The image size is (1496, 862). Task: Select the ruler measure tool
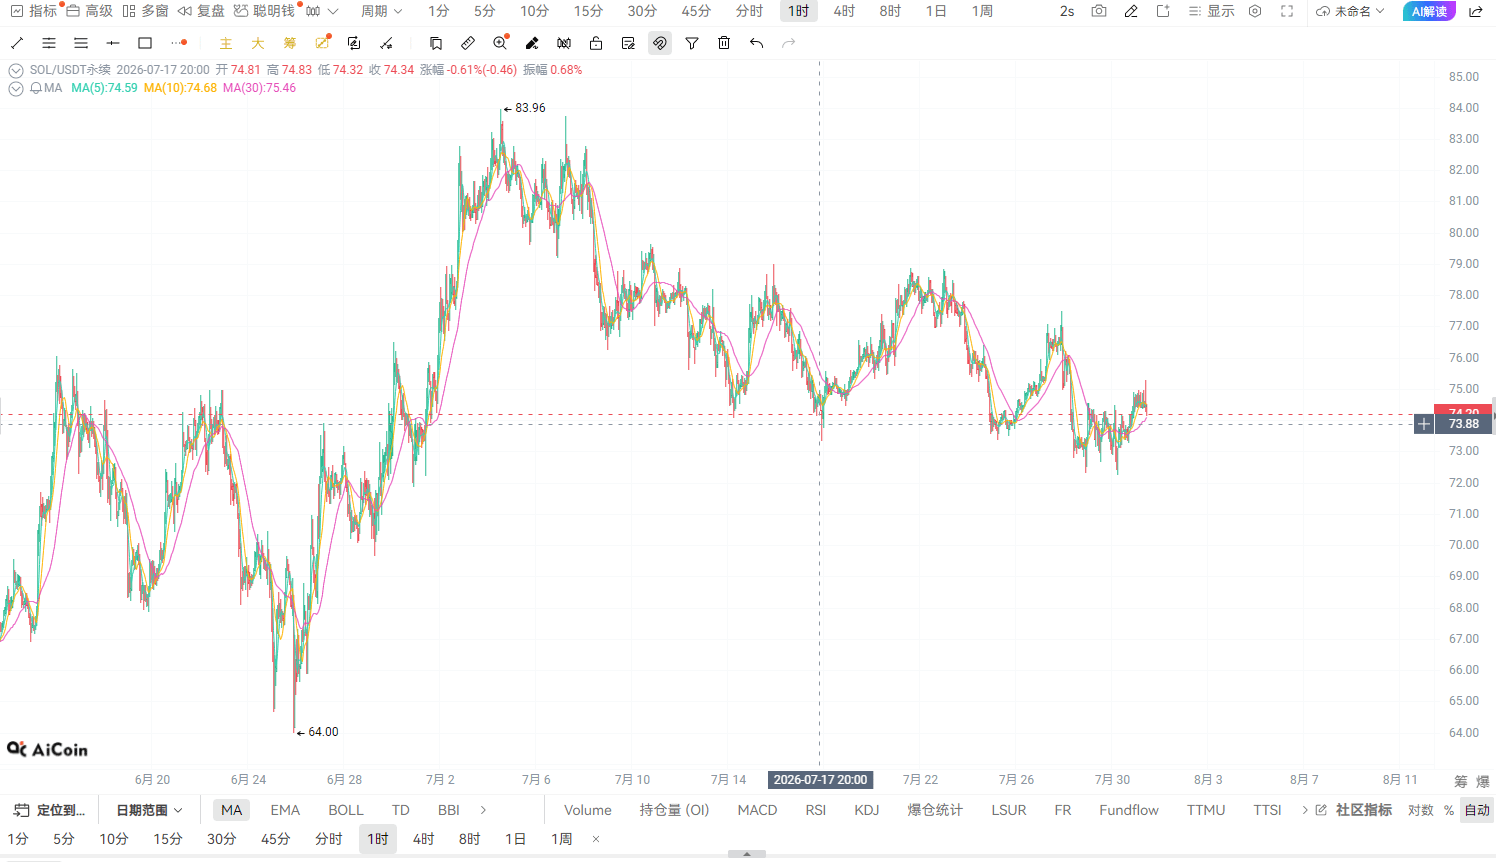[x=468, y=43]
